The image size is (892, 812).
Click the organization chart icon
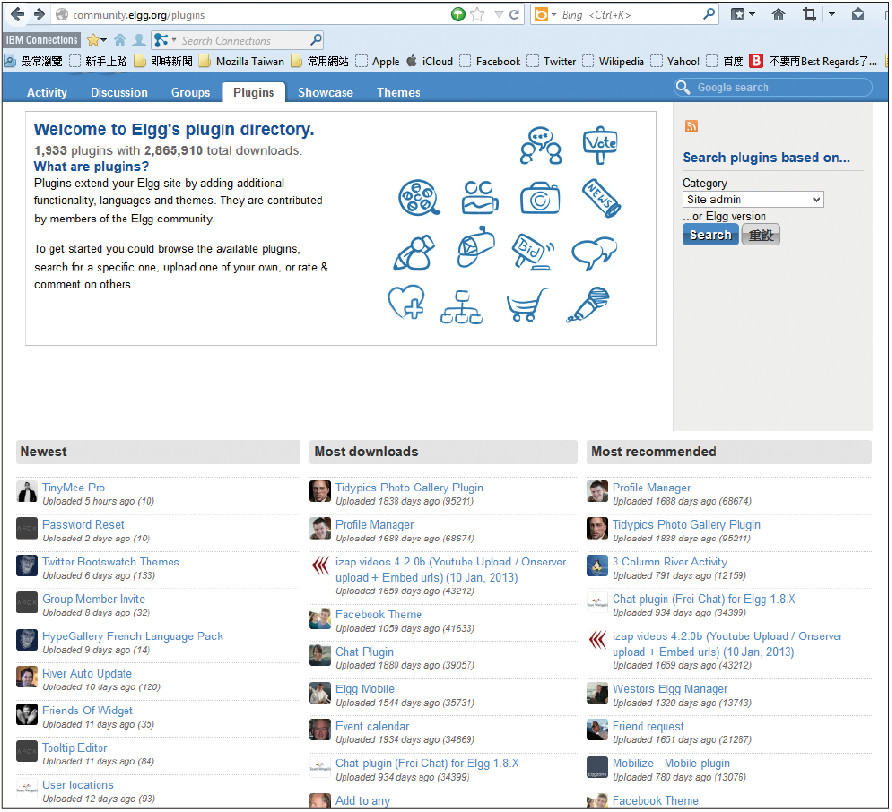coord(461,307)
